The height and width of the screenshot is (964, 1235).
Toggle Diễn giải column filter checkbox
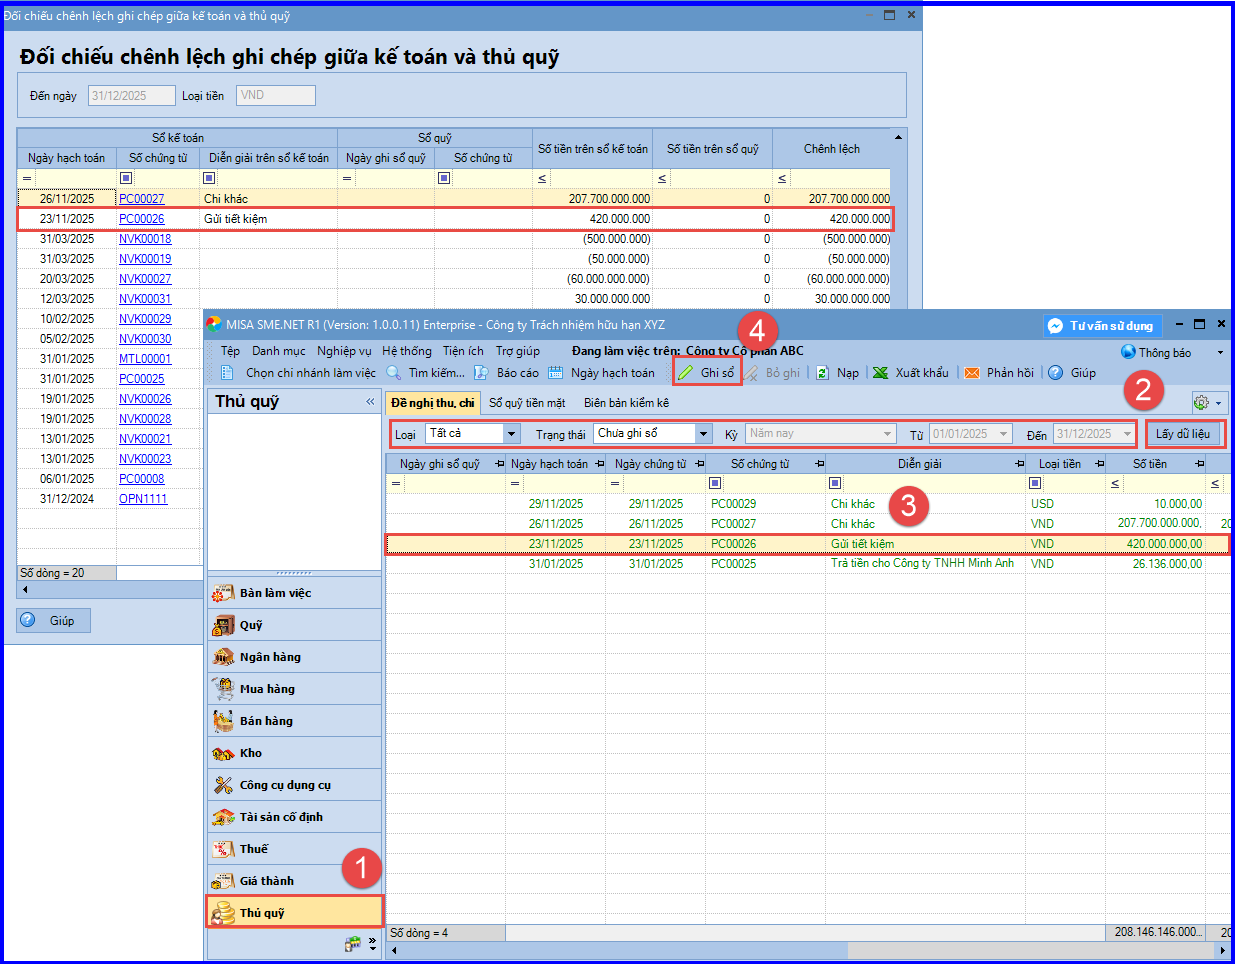pos(835,483)
